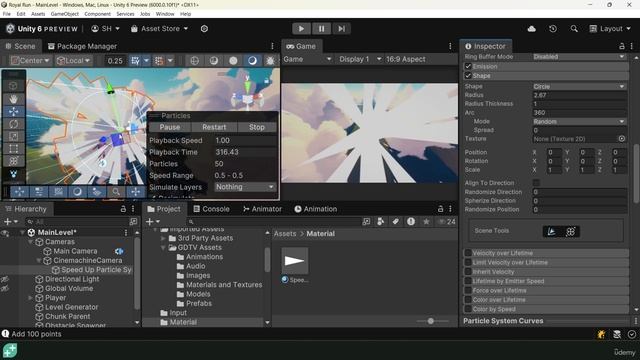This screenshot has width=640, height=360.
Task: Open the SH account dropdown button
Action: (x=105, y=29)
